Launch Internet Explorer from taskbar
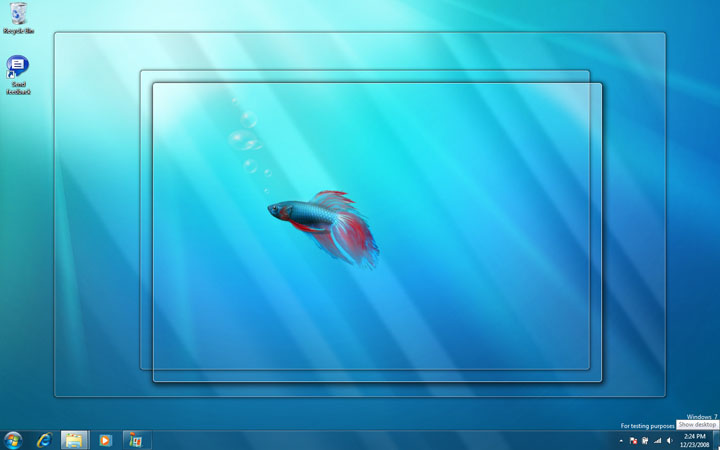The height and width of the screenshot is (450, 720). 44,441
